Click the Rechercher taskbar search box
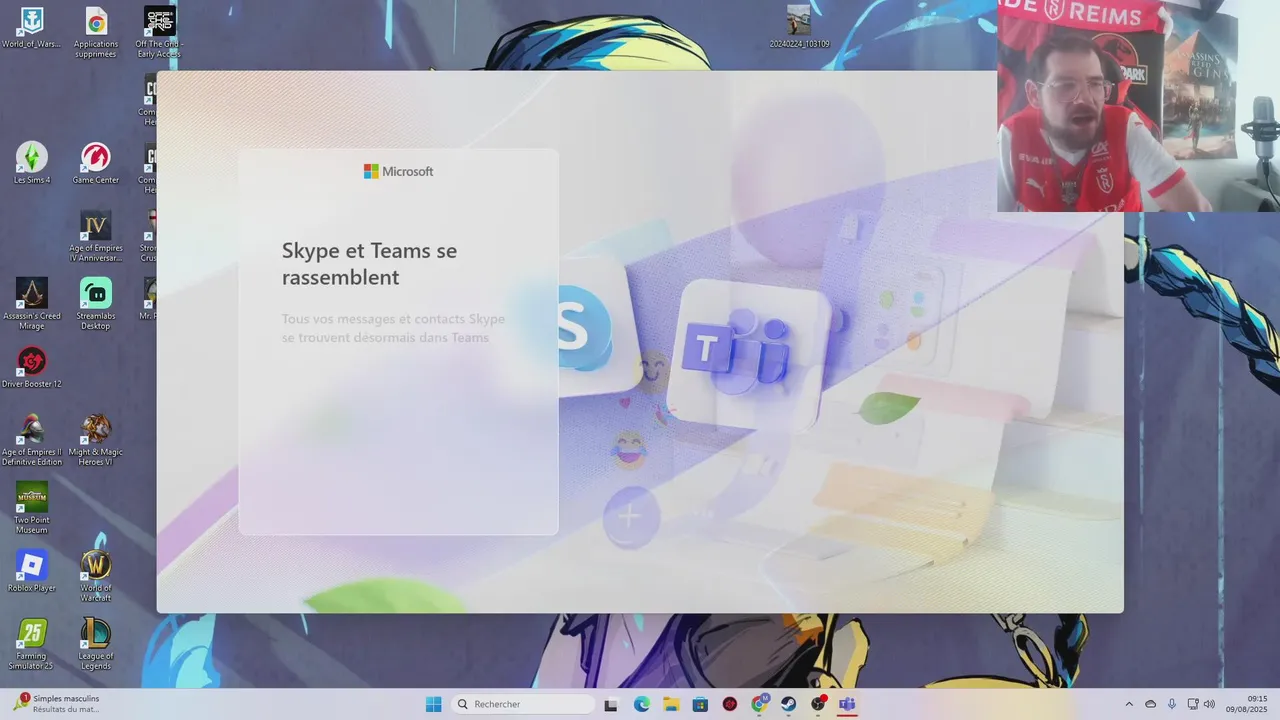This screenshot has width=1280, height=720. [x=523, y=704]
